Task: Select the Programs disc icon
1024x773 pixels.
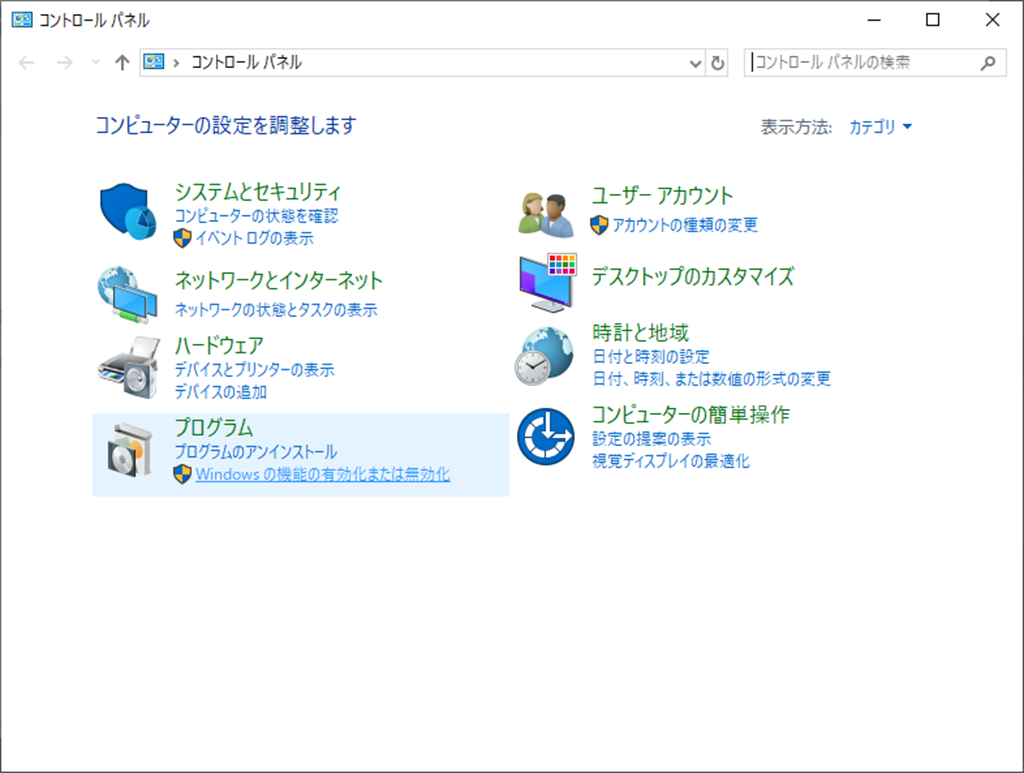Action: coord(129,451)
